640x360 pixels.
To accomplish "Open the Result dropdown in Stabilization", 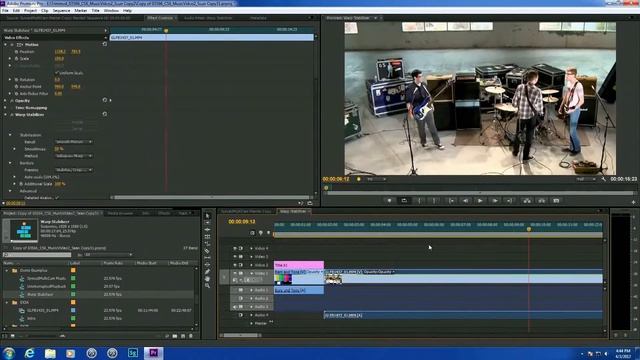I will point(73,142).
